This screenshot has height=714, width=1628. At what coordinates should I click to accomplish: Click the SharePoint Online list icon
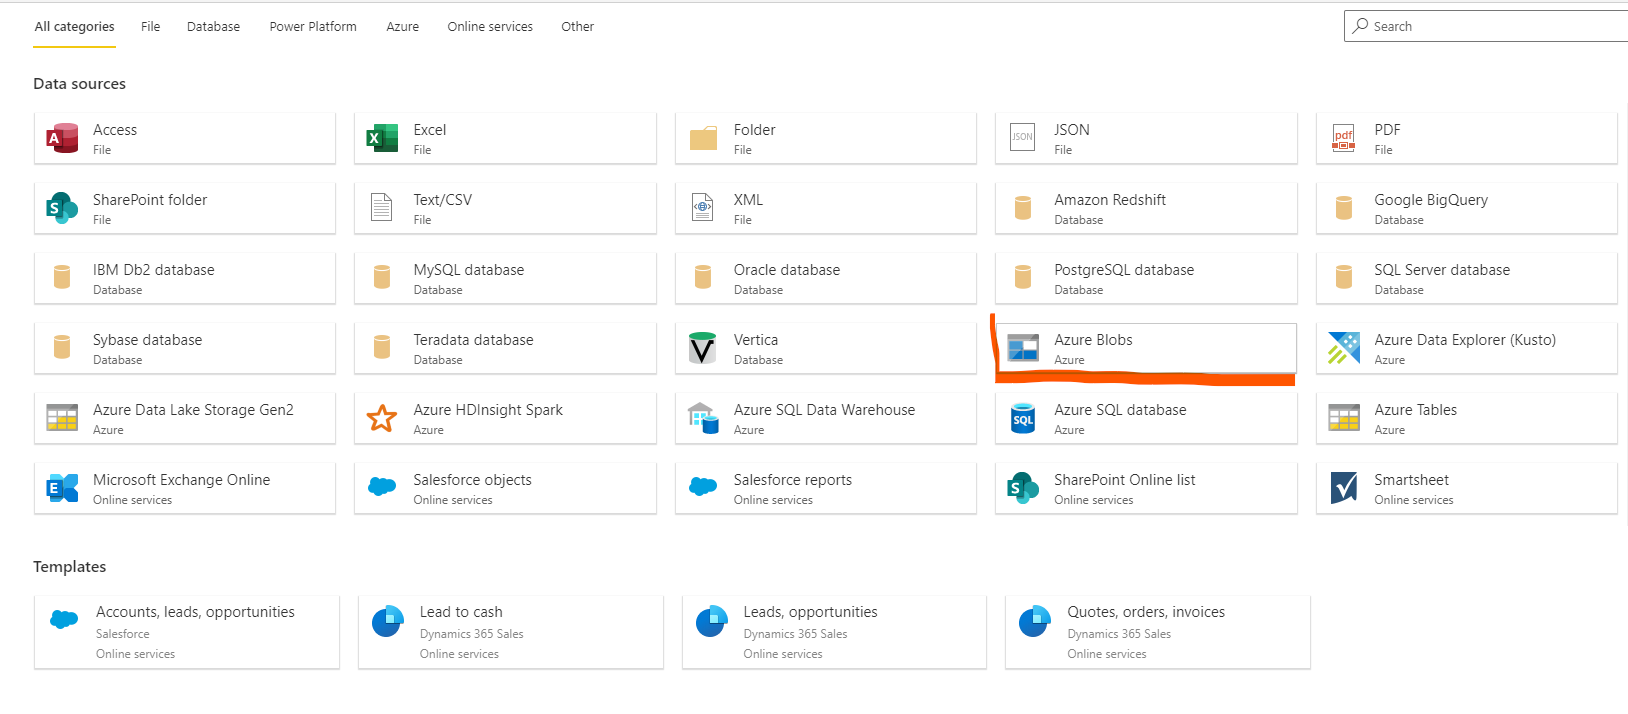(1022, 488)
